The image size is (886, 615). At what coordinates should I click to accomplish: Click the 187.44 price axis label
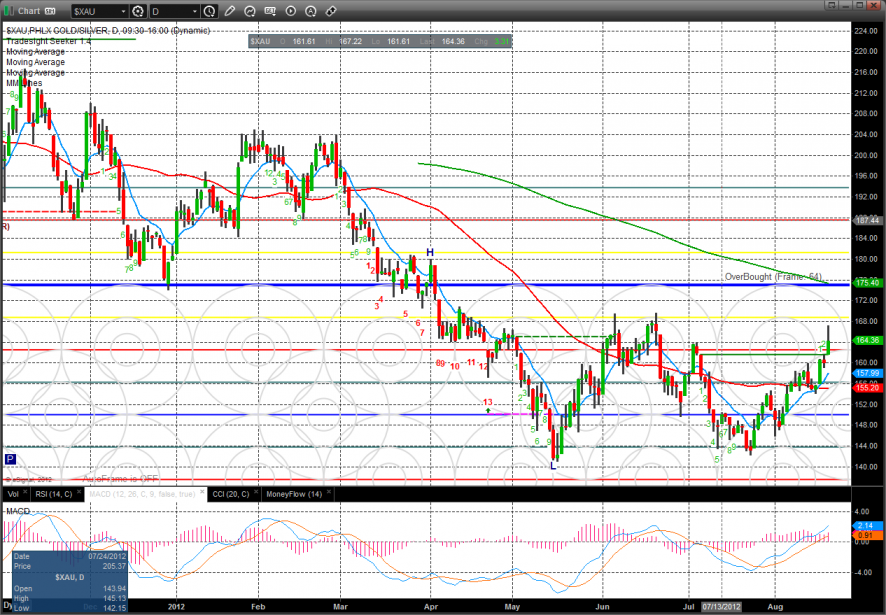click(867, 220)
